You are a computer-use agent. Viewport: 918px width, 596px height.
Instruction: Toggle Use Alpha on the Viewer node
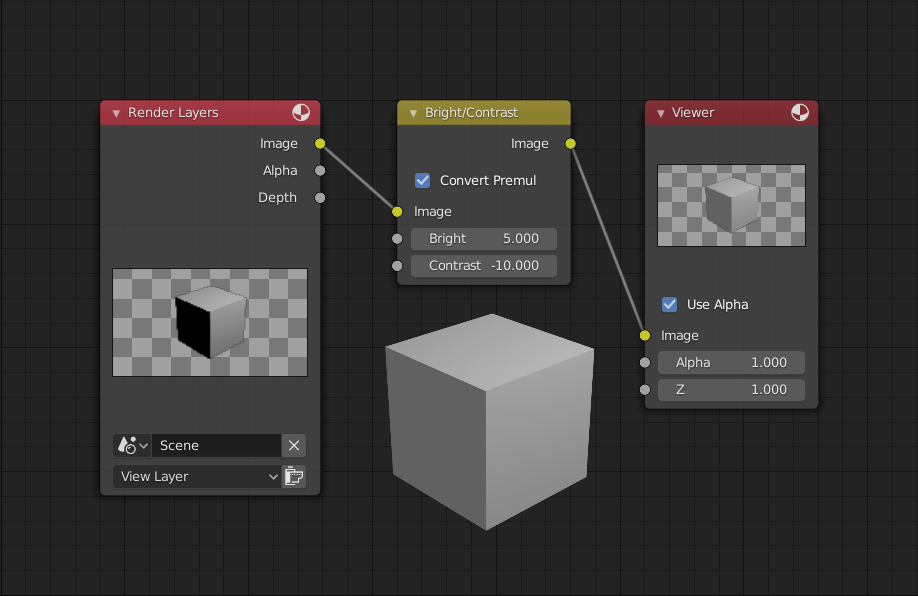670,304
